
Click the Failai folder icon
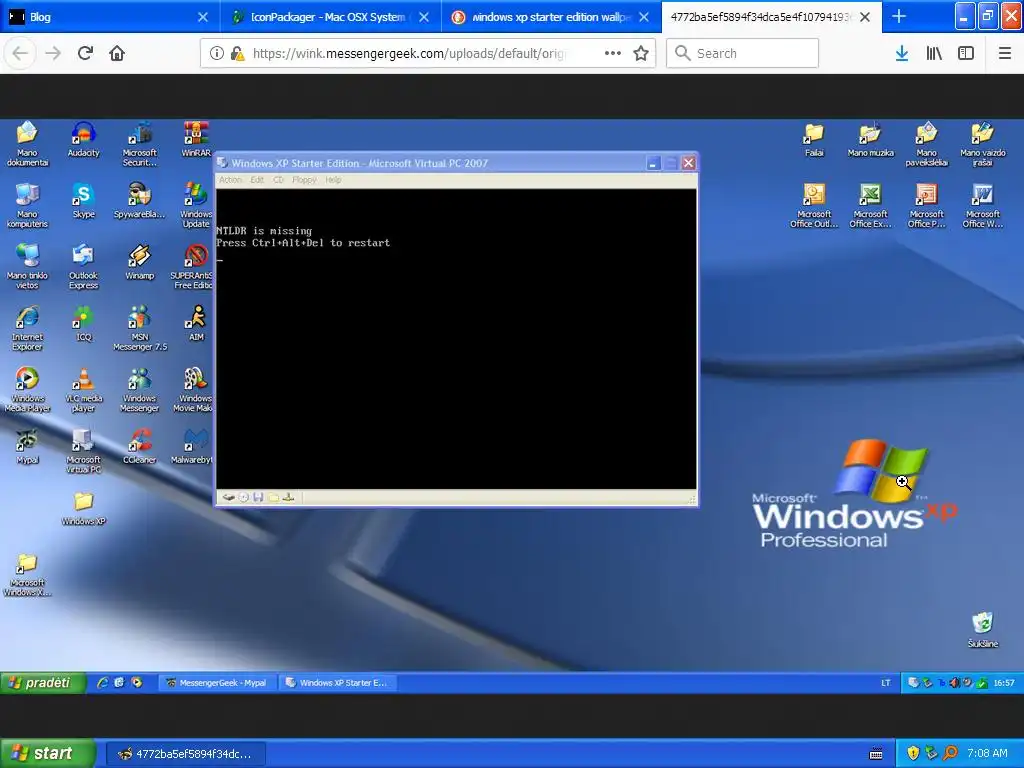[814, 139]
